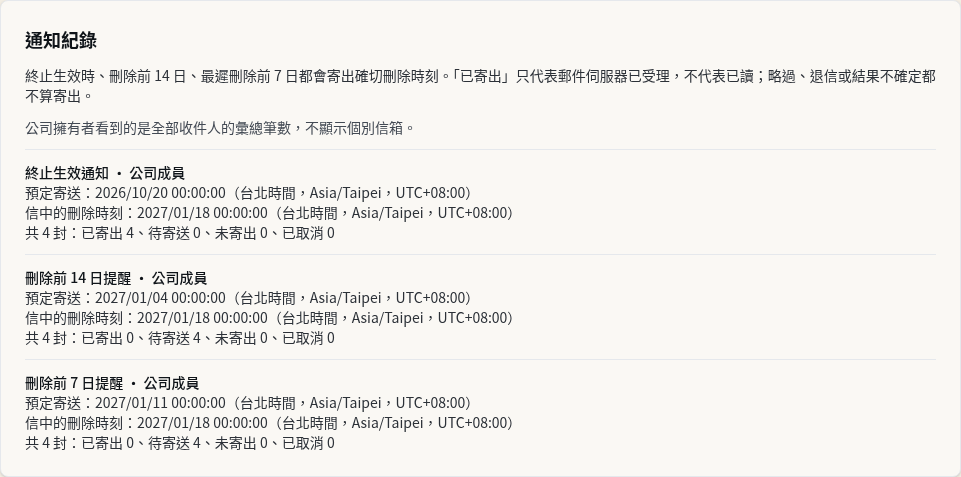Click the 2026/10/20 scheduled send time line
Image resolution: width=961 pixels, height=477 pixels.
[248, 193]
